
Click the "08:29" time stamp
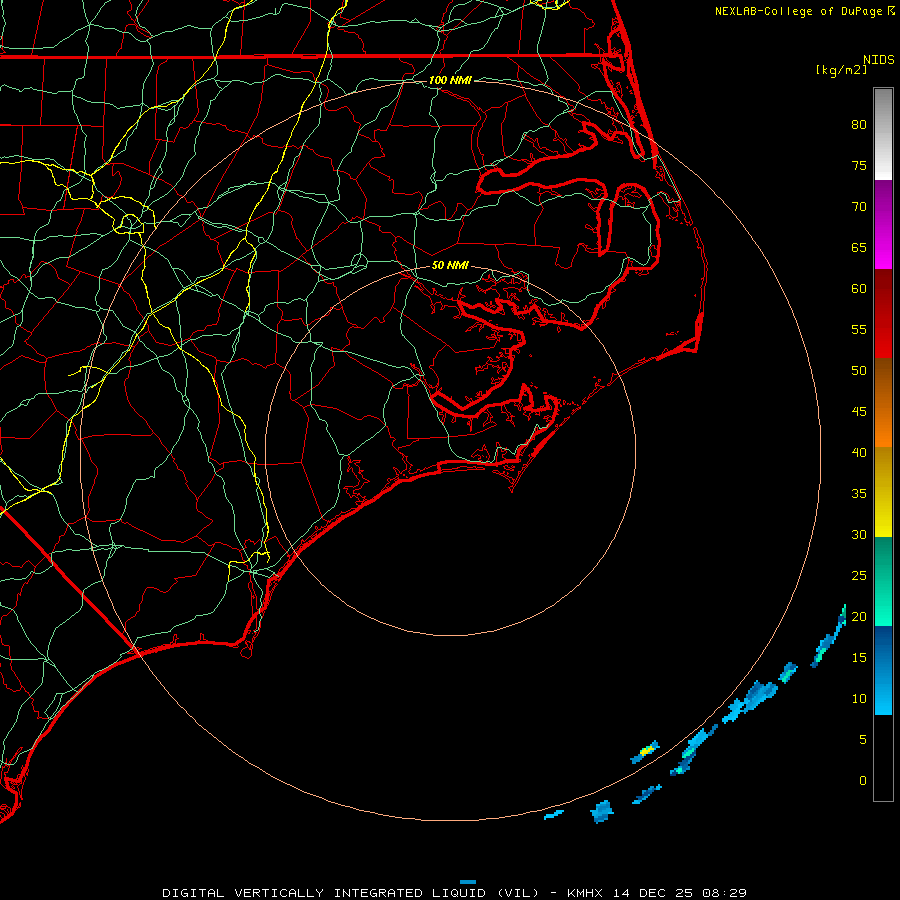coord(724,893)
